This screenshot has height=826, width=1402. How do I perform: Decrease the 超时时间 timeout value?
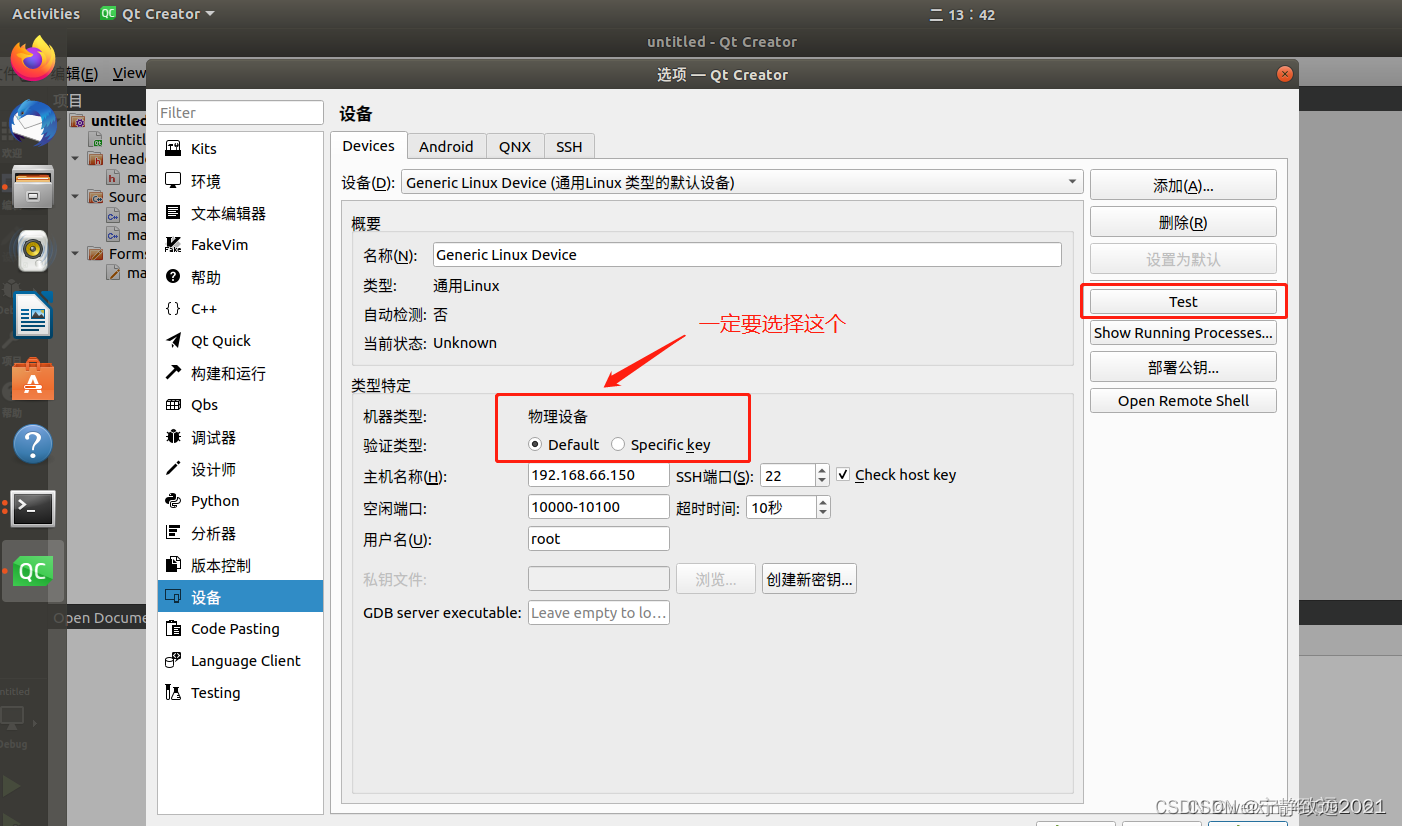point(823,513)
